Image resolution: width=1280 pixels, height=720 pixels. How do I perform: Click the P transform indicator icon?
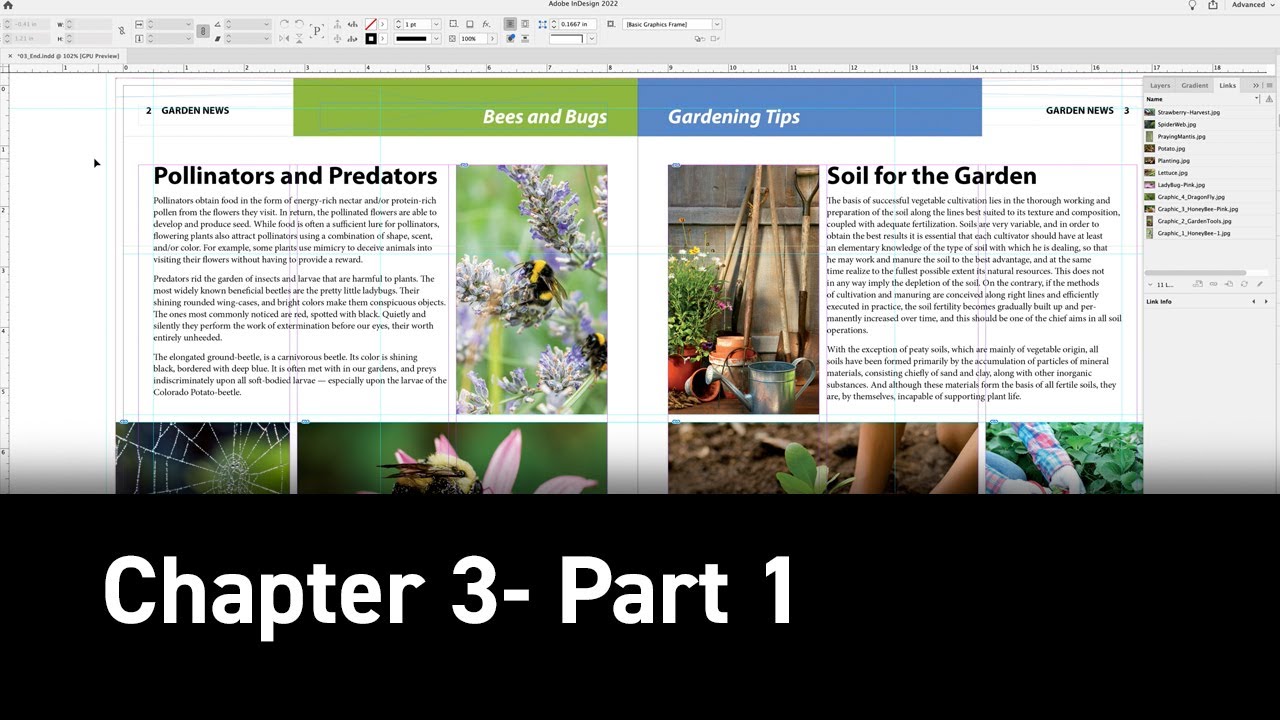317,31
